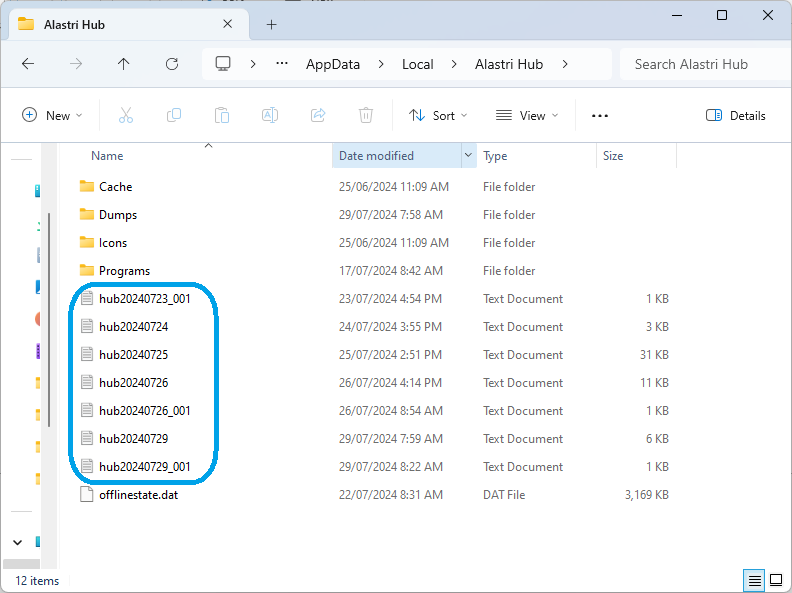Image resolution: width=792 pixels, height=593 pixels.
Task: Switch to details list view in status bar
Action: pyautogui.click(x=754, y=580)
